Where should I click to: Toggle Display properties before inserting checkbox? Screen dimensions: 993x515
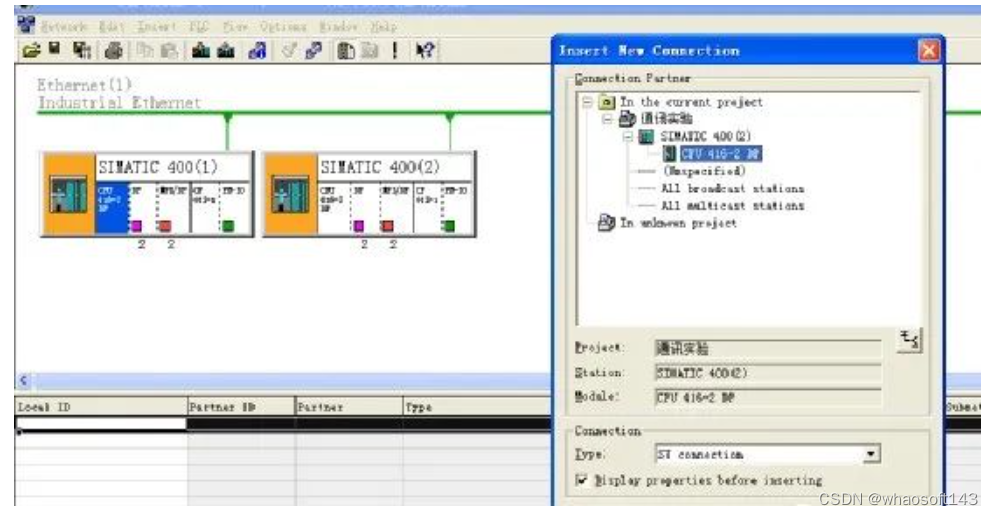pyautogui.click(x=582, y=480)
